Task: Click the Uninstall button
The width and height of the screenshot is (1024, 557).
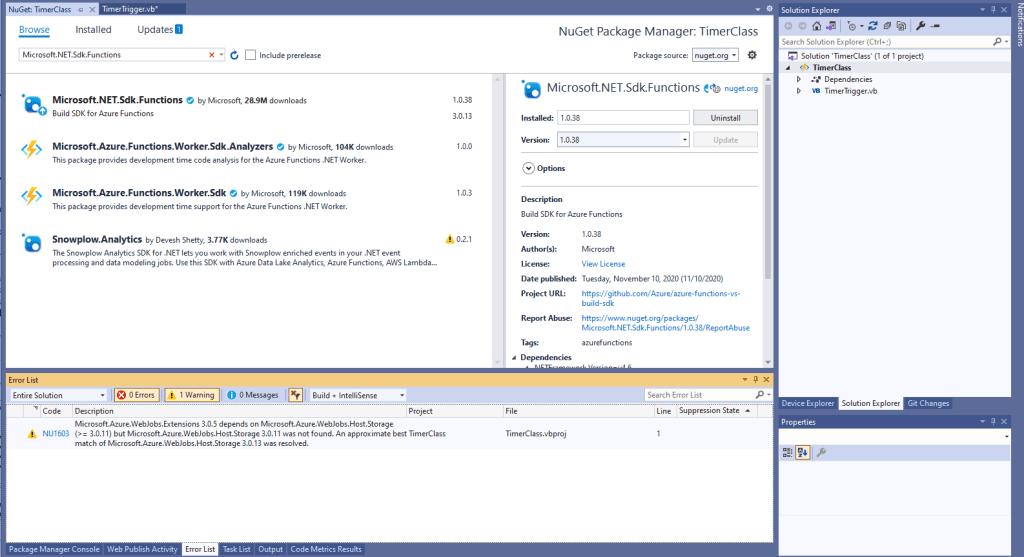Action: 725,117
